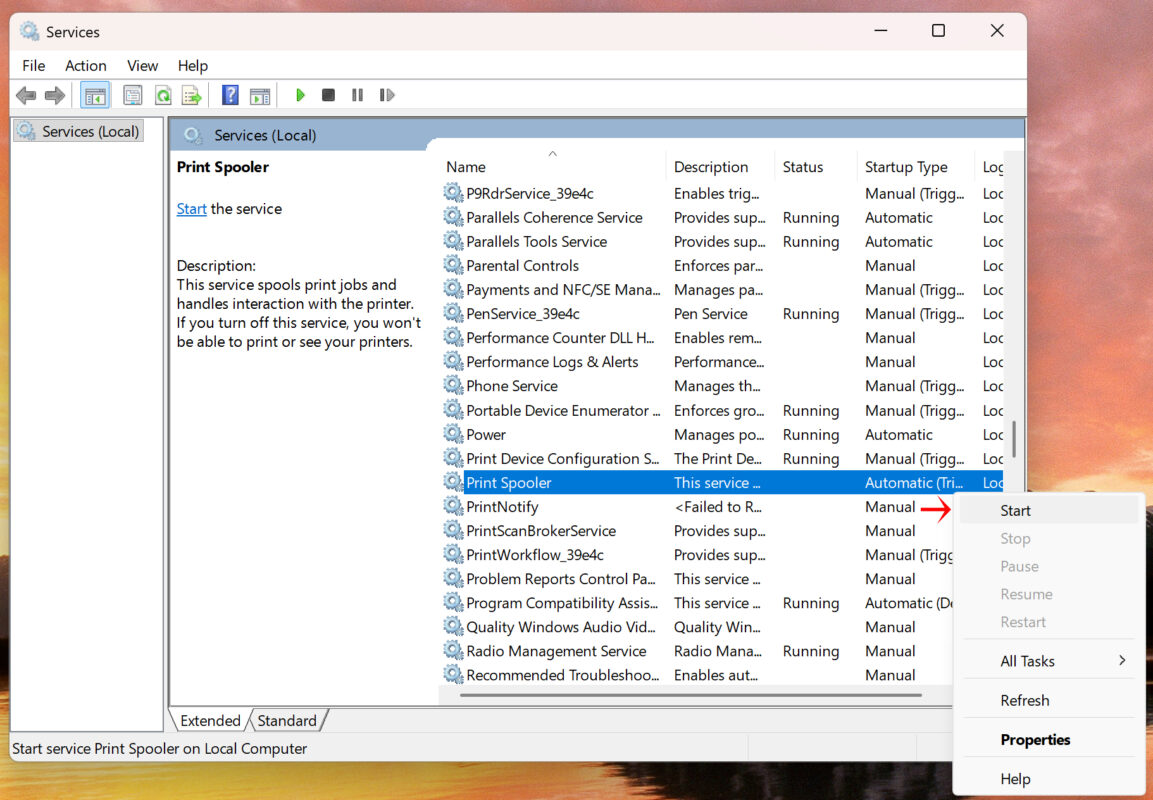Image resolution: width=1153 pixels, height=800 pixels.
Task: Click the gear icon beside Radio Management Service
Action: click(x=453, y=651)
